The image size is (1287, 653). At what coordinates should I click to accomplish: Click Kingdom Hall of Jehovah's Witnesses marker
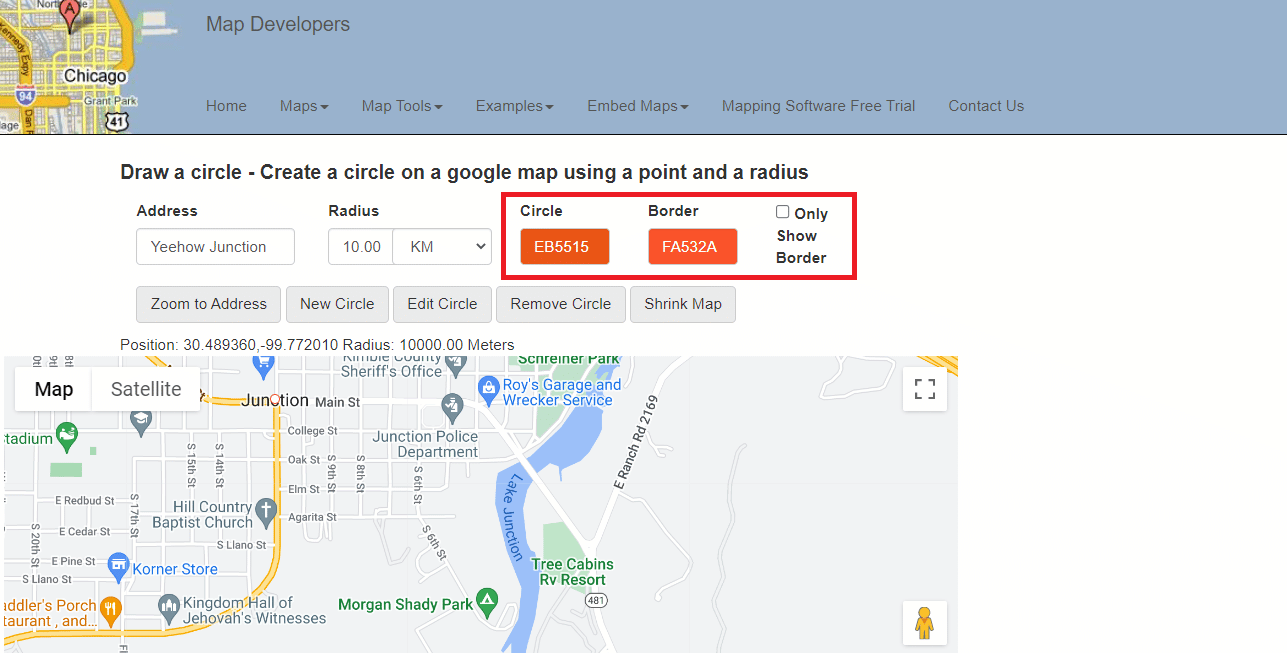pyautogui.click(x=169, y=606)
